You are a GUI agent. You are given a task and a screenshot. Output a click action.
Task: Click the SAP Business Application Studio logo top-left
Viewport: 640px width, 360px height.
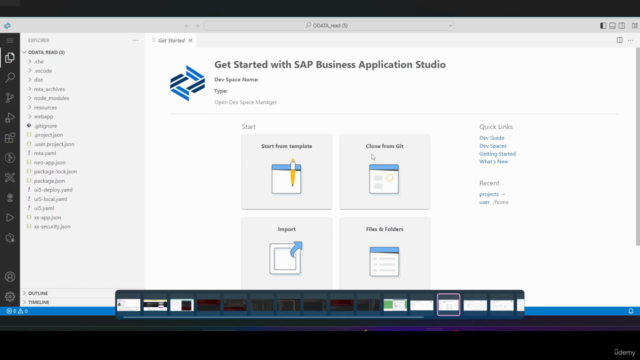[x=7, y=26]
